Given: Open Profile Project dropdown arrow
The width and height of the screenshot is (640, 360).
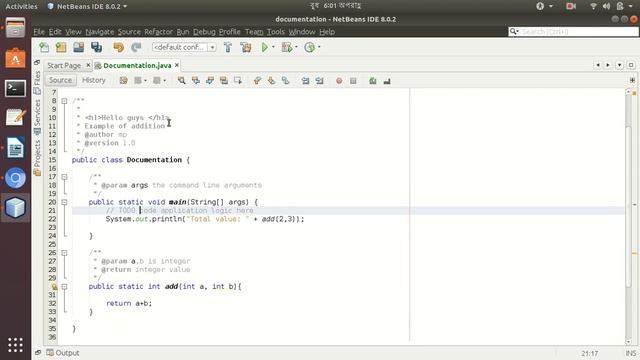Looking at the screenshot, I should (319, 47).
